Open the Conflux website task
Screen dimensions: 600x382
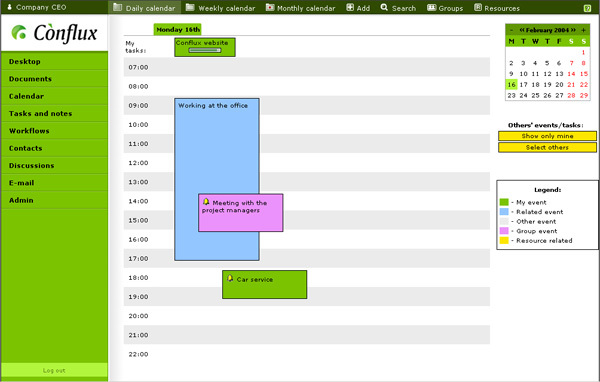click(205, 47)
